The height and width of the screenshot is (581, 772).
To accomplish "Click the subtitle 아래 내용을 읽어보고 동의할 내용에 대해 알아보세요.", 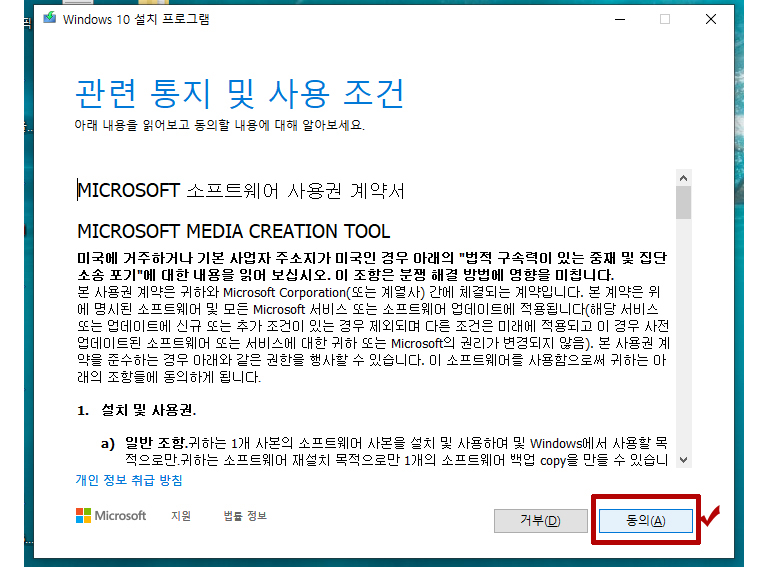I will click(x=220, y=125).
